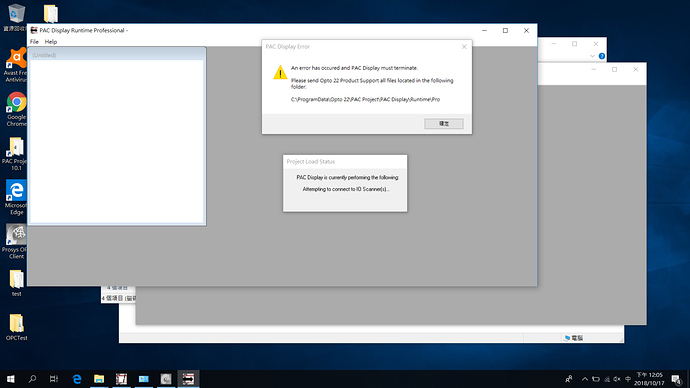Viewport: 690px width, 388px height.
Task: Launch Google Chrome desktop shortcut
Action: tap(16, 110)
